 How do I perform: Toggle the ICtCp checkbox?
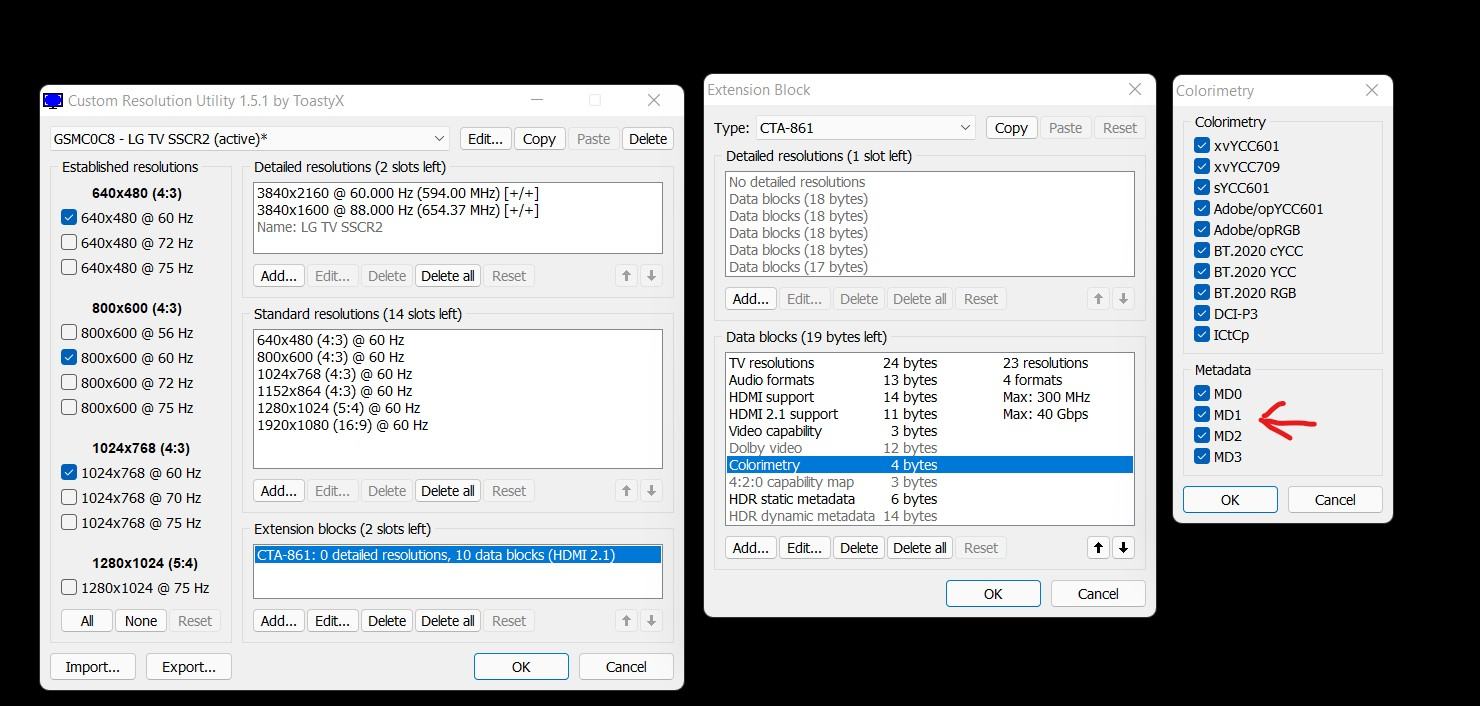coord(1202,335)
